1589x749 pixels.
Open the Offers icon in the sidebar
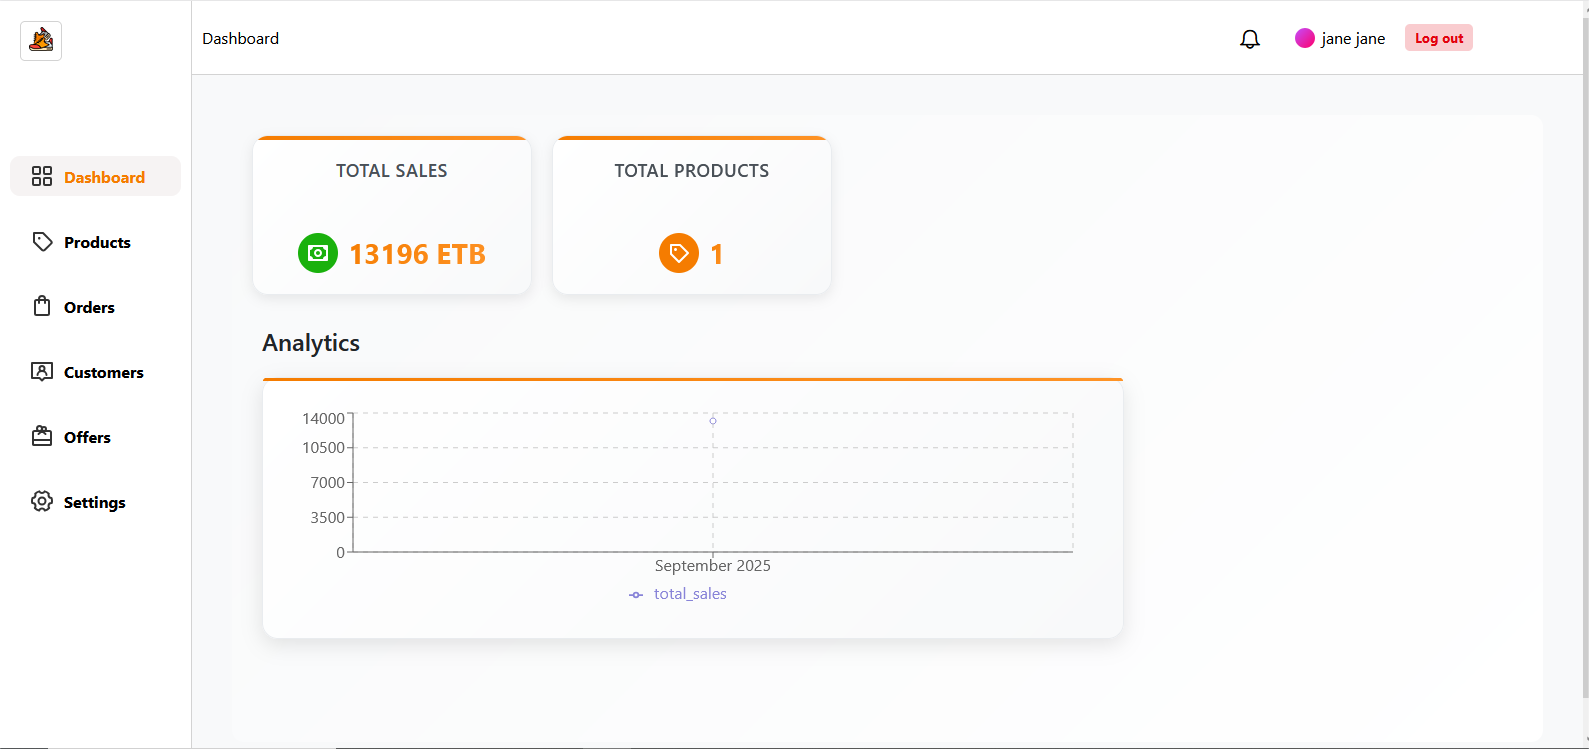[41, 436]
